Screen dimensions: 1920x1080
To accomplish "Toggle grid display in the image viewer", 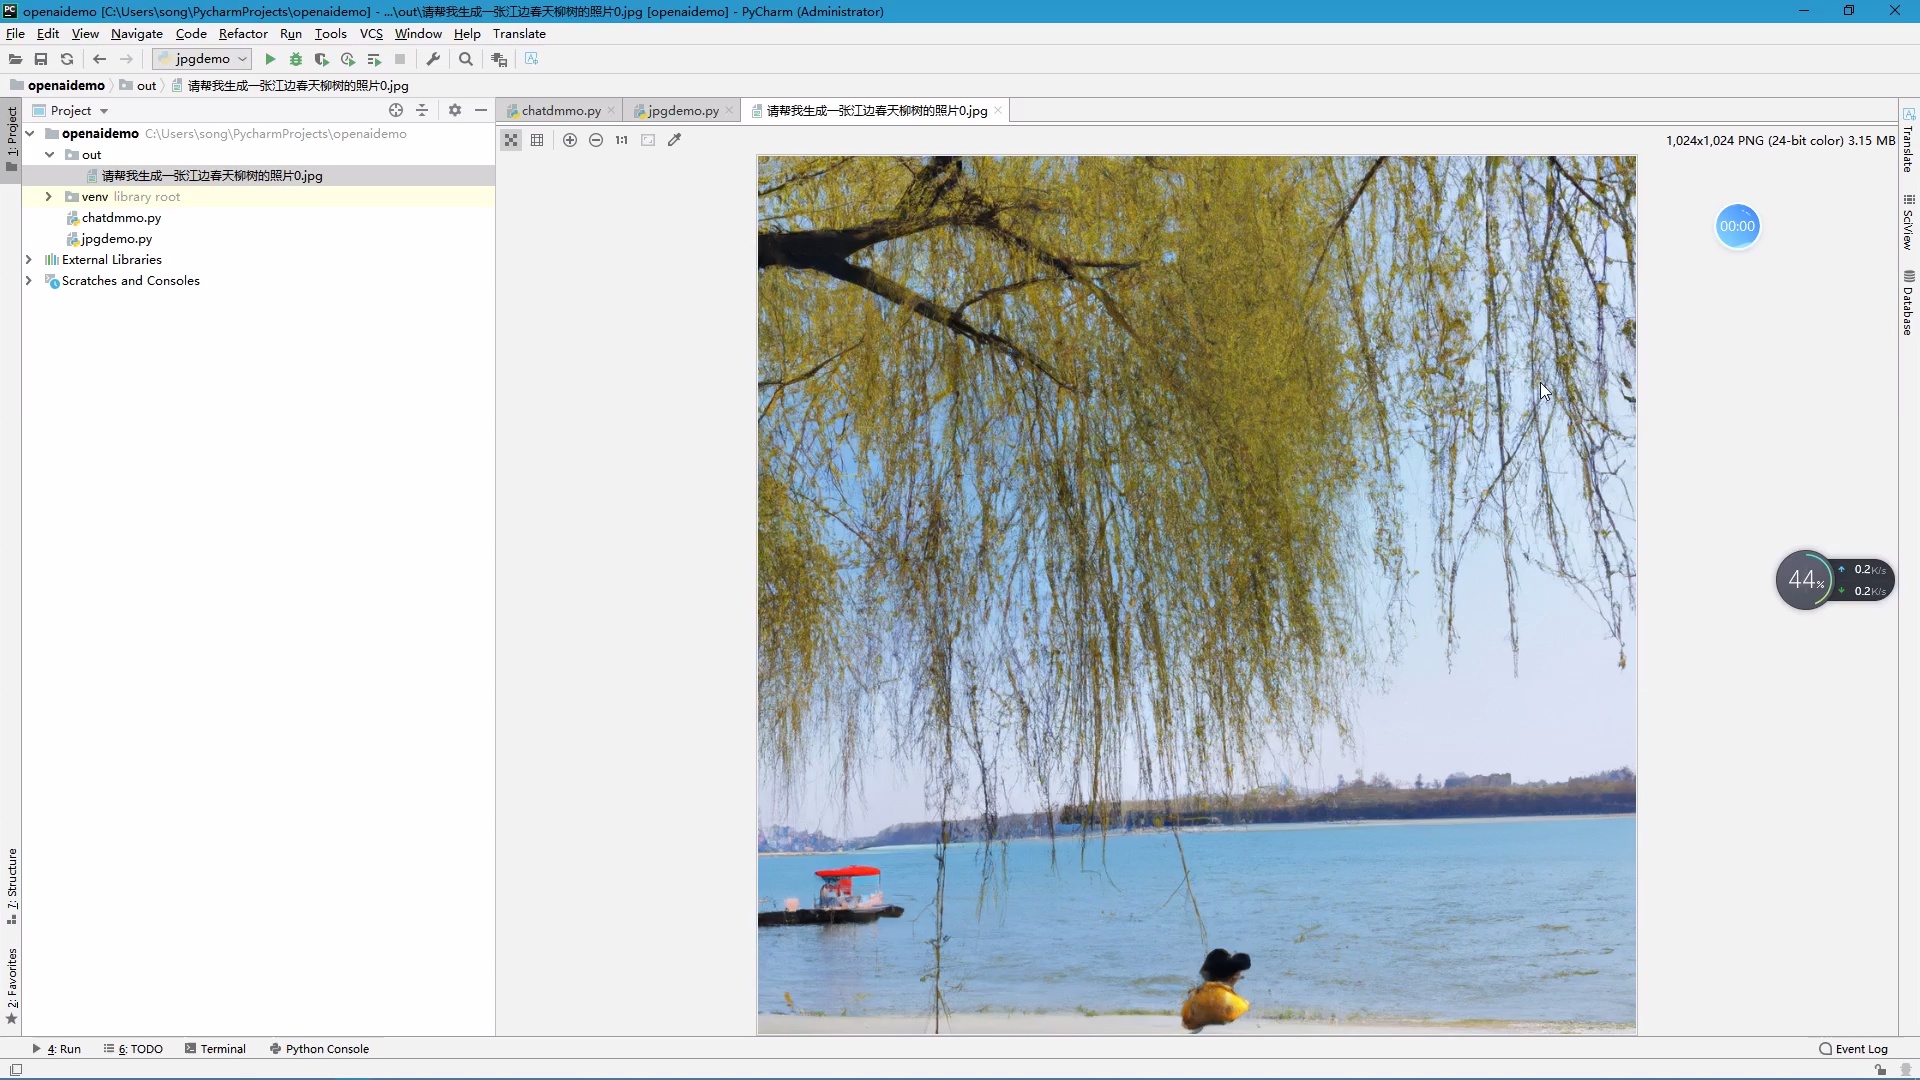I will pos(537,140).
